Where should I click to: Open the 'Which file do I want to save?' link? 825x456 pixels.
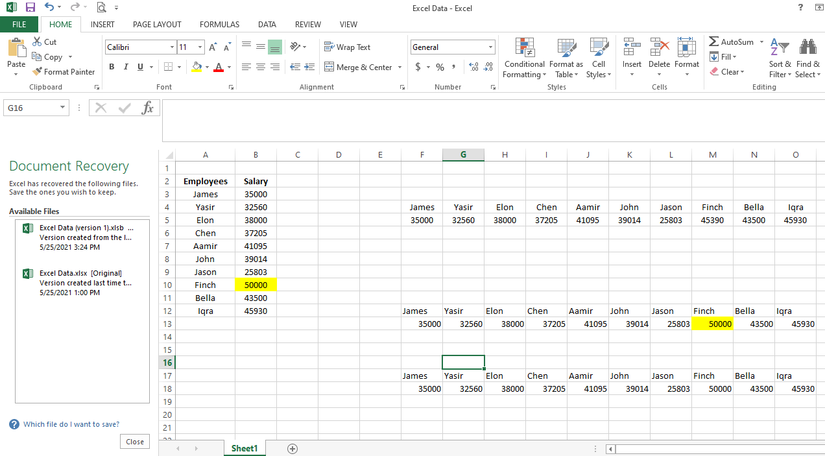pyautogui.click(x=70, y=424)
